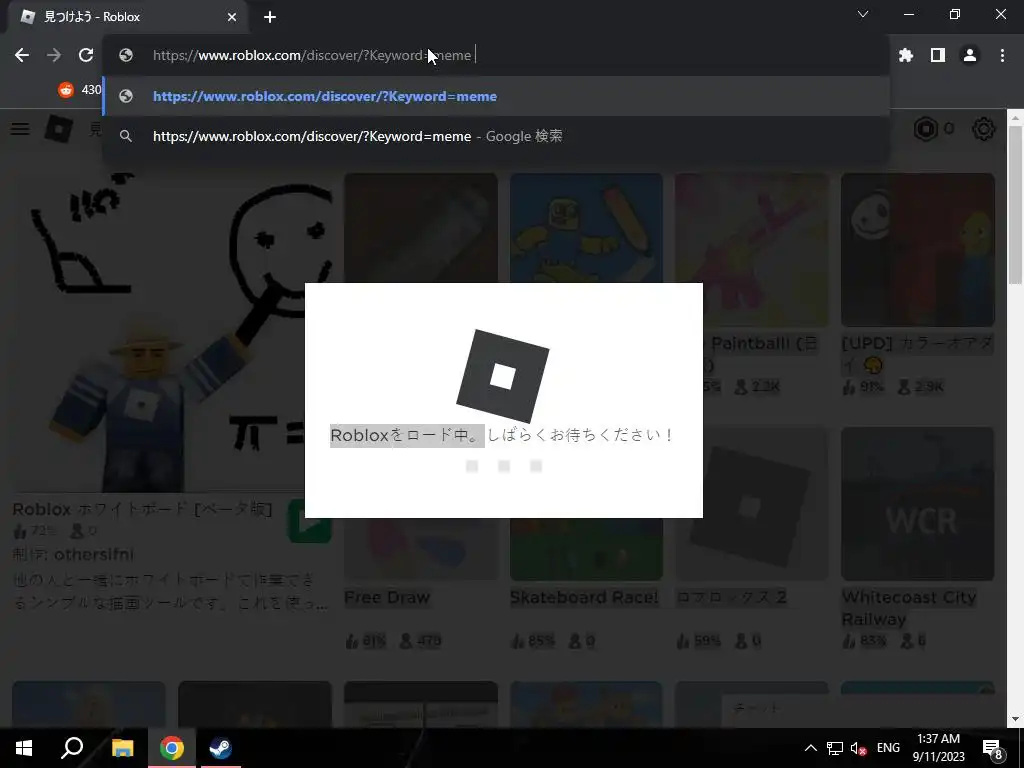Viewport: 1024px width, 768px height.
Task: Click the Roblox ホワイトボード title
Action: pyautogui.click(x=142, y=509)
